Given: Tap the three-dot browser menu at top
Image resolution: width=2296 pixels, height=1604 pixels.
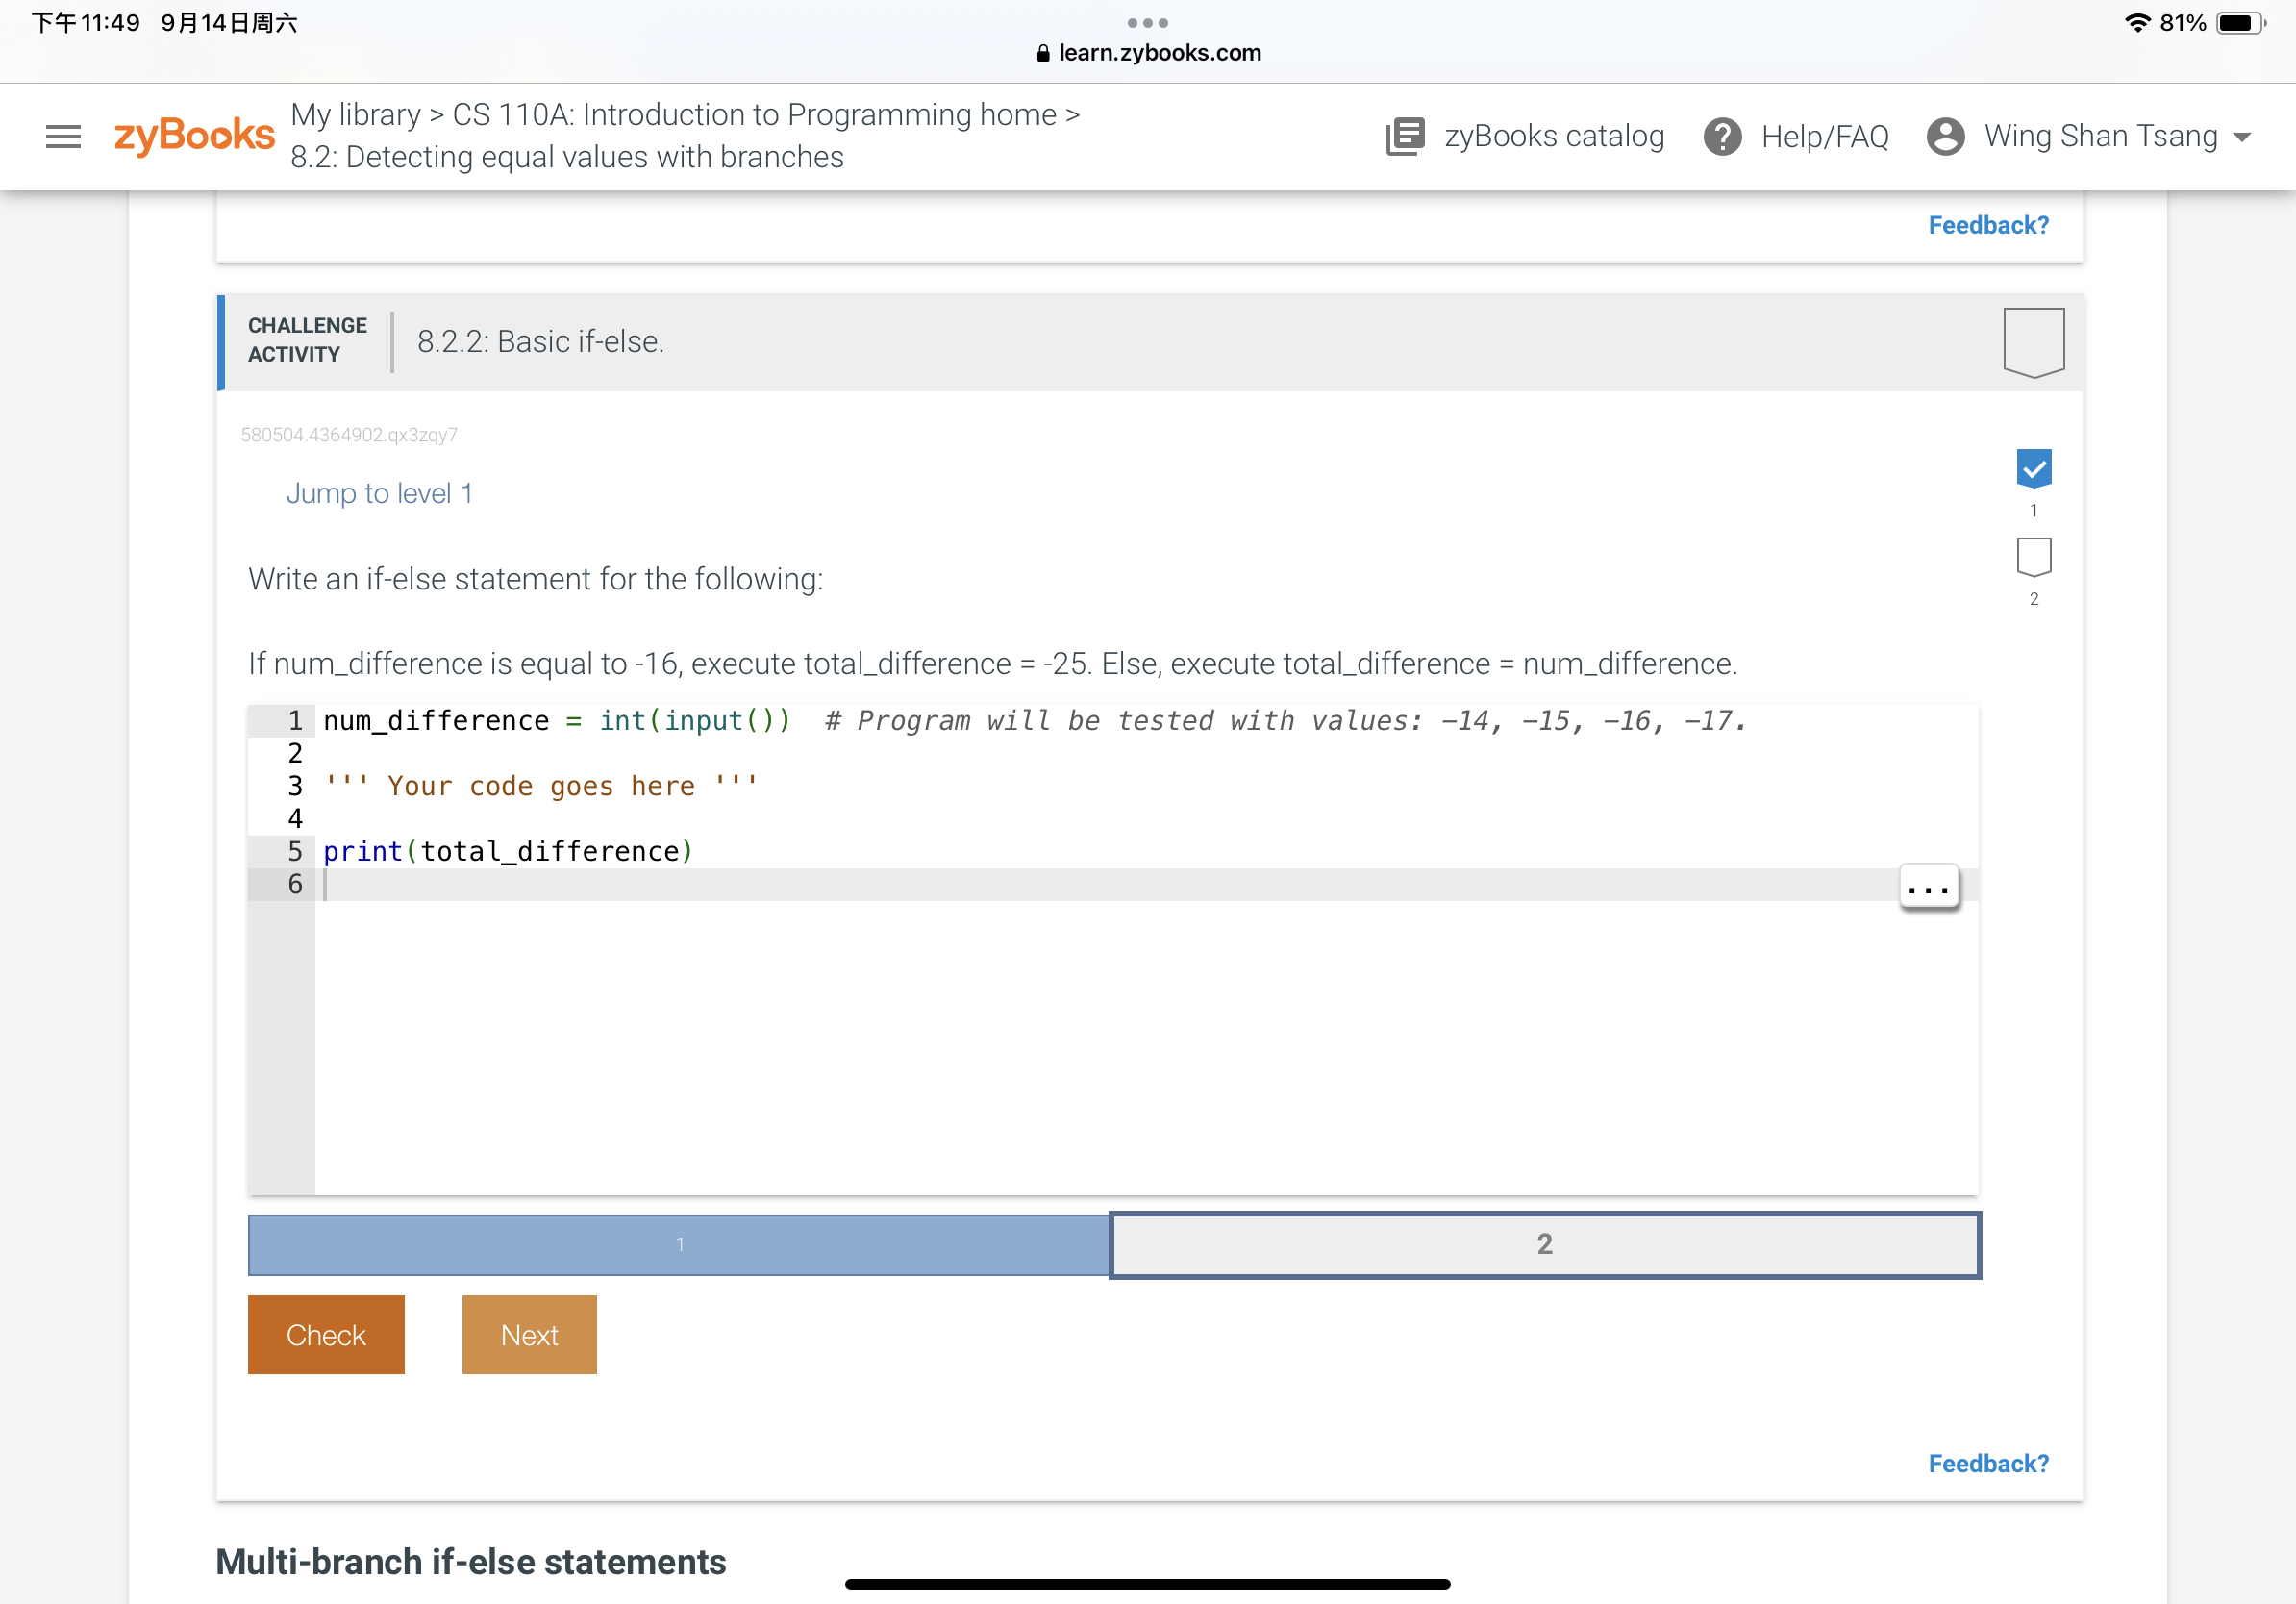Looking at the screenshot, I should [x=1147, y=22].
